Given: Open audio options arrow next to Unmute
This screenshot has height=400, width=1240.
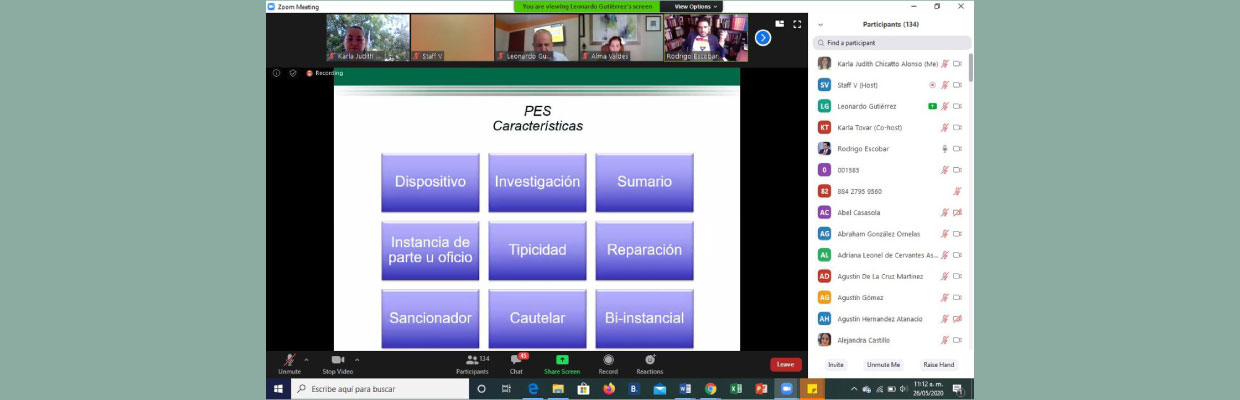Looking at the screenshot, I should (306, 359).
